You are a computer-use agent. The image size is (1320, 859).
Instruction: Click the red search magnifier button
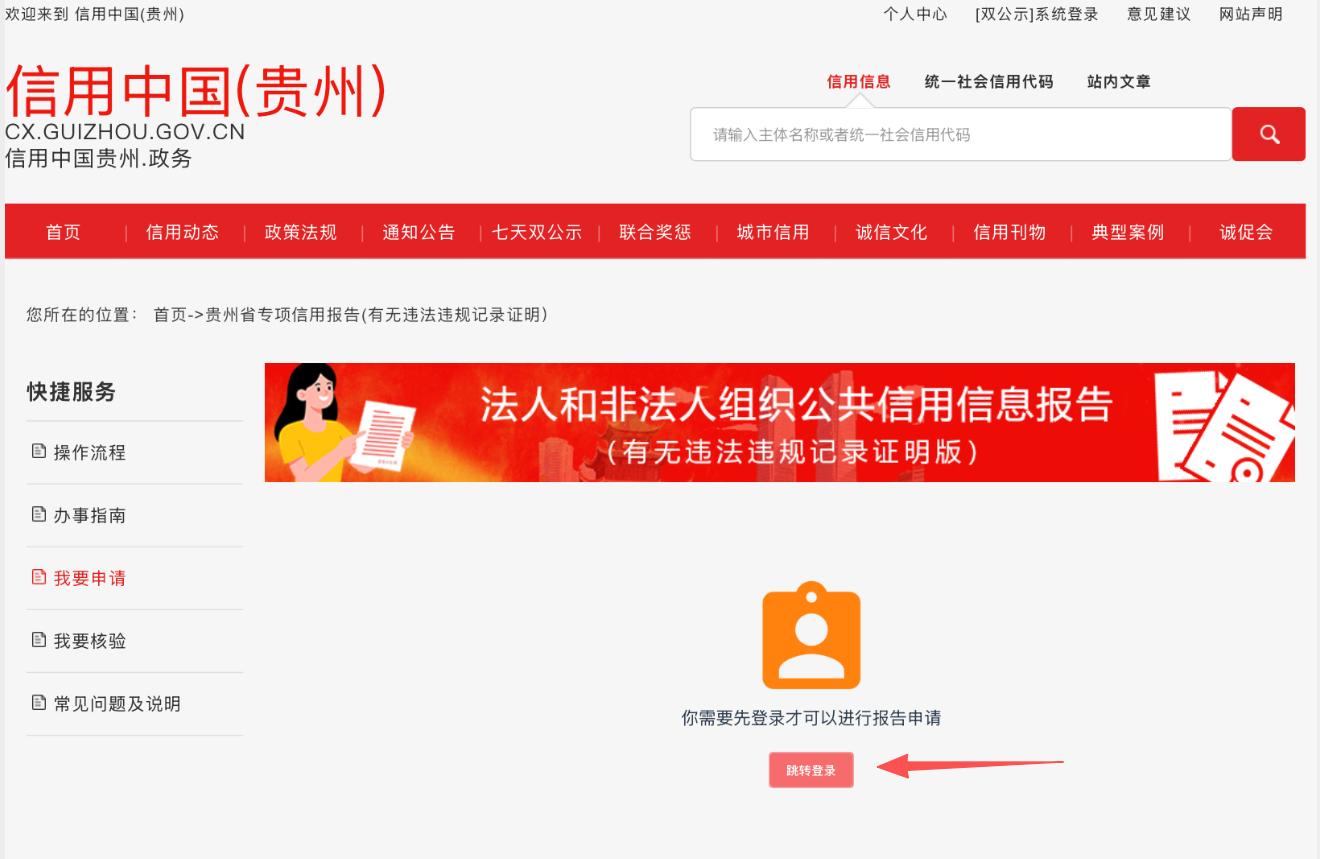coord(1268,134)
